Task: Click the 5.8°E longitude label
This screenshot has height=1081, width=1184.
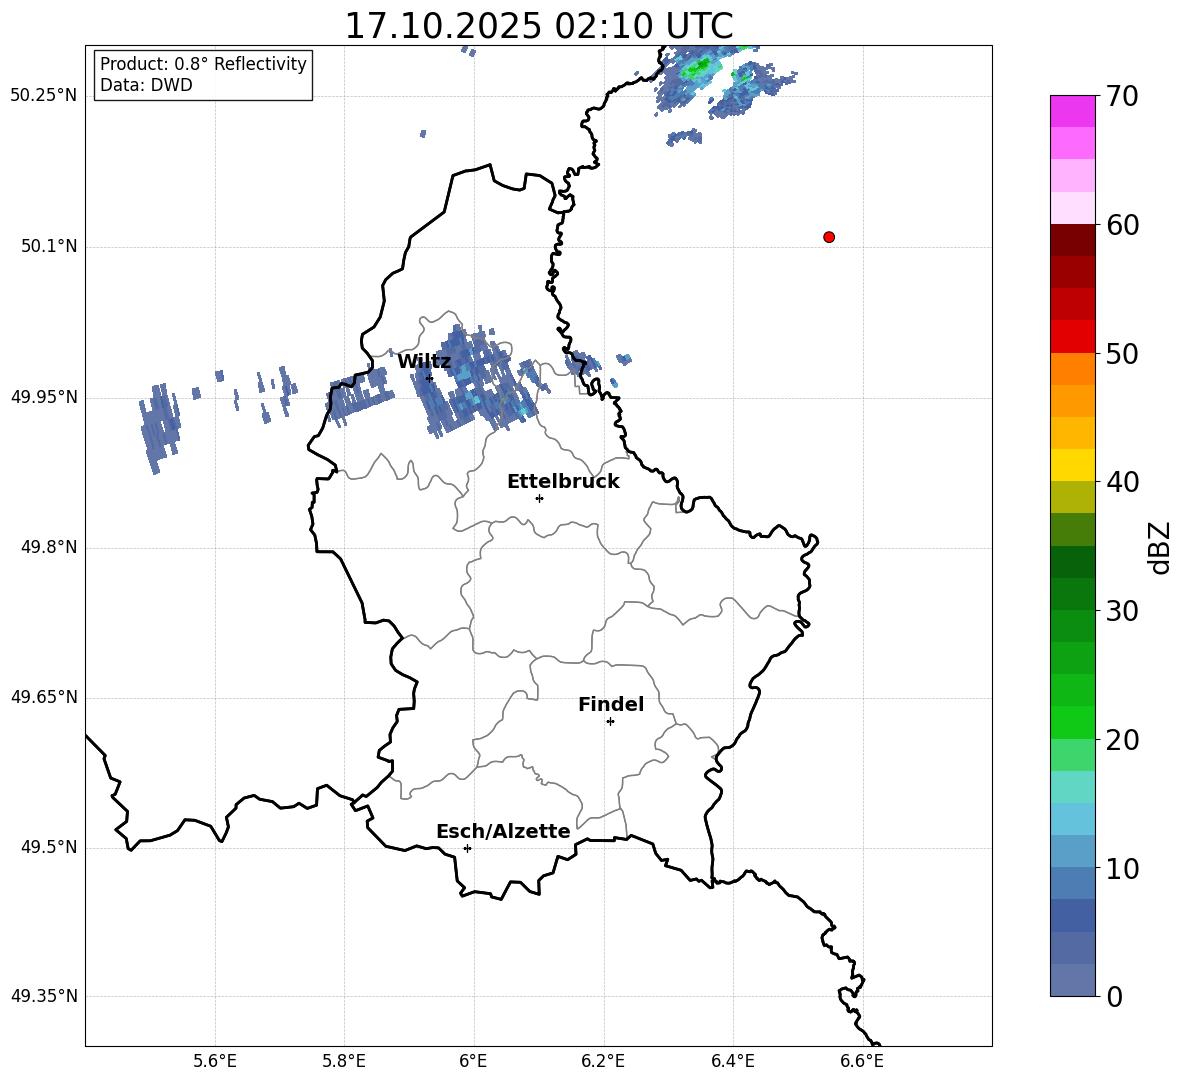Action: [344, 1061]
